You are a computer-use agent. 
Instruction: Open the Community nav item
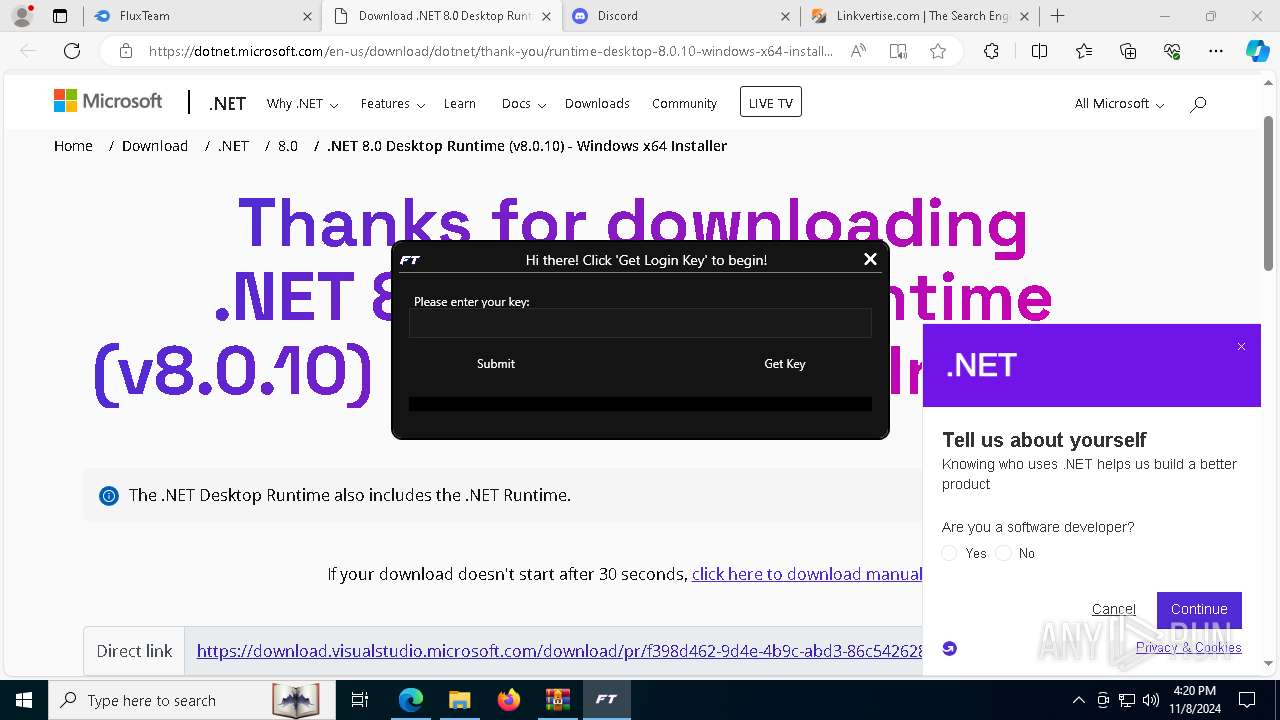[684, 104]
